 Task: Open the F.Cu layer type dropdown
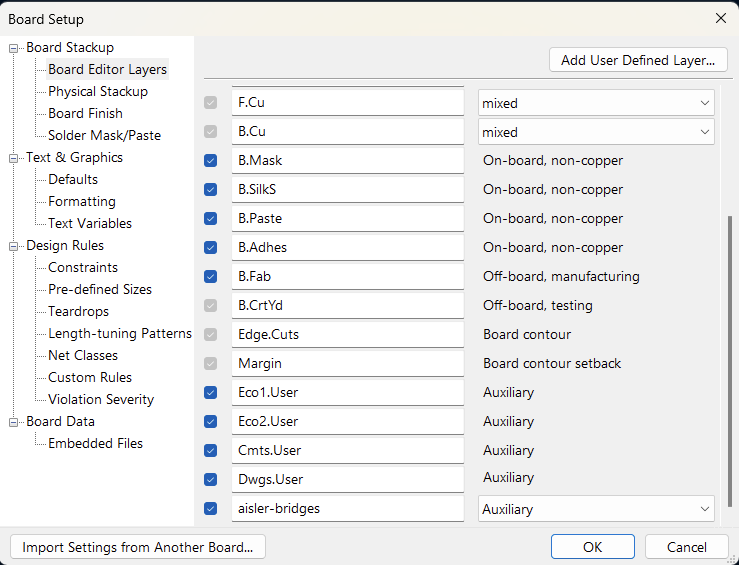[596, 103]
